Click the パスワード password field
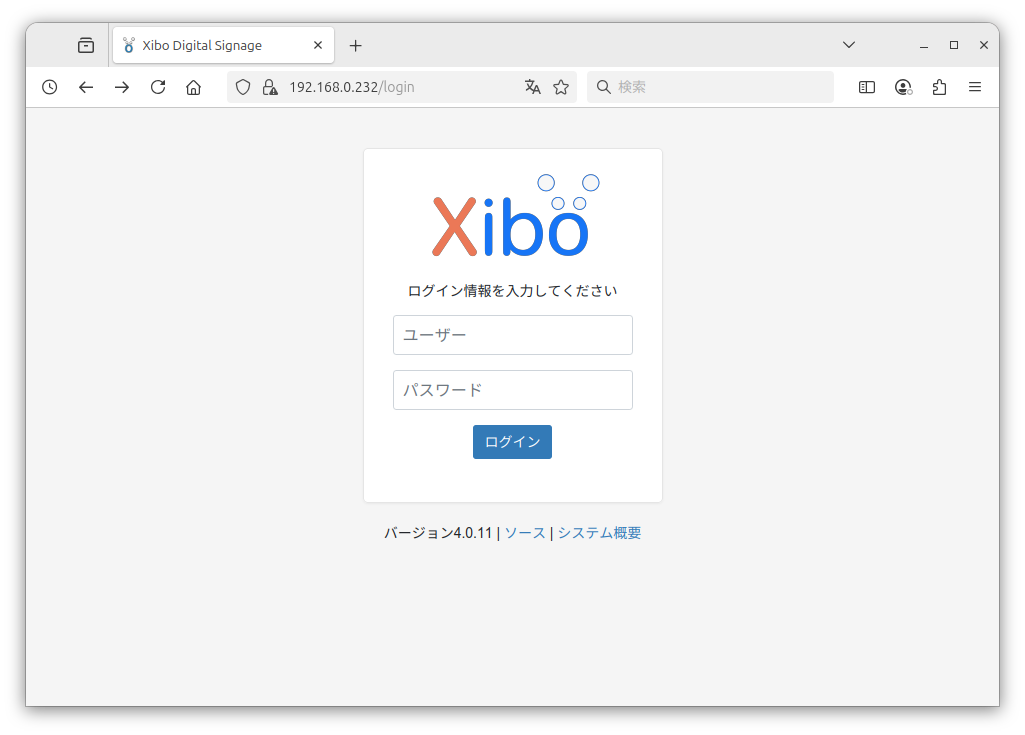The image size is (1025, 735). 512,390
